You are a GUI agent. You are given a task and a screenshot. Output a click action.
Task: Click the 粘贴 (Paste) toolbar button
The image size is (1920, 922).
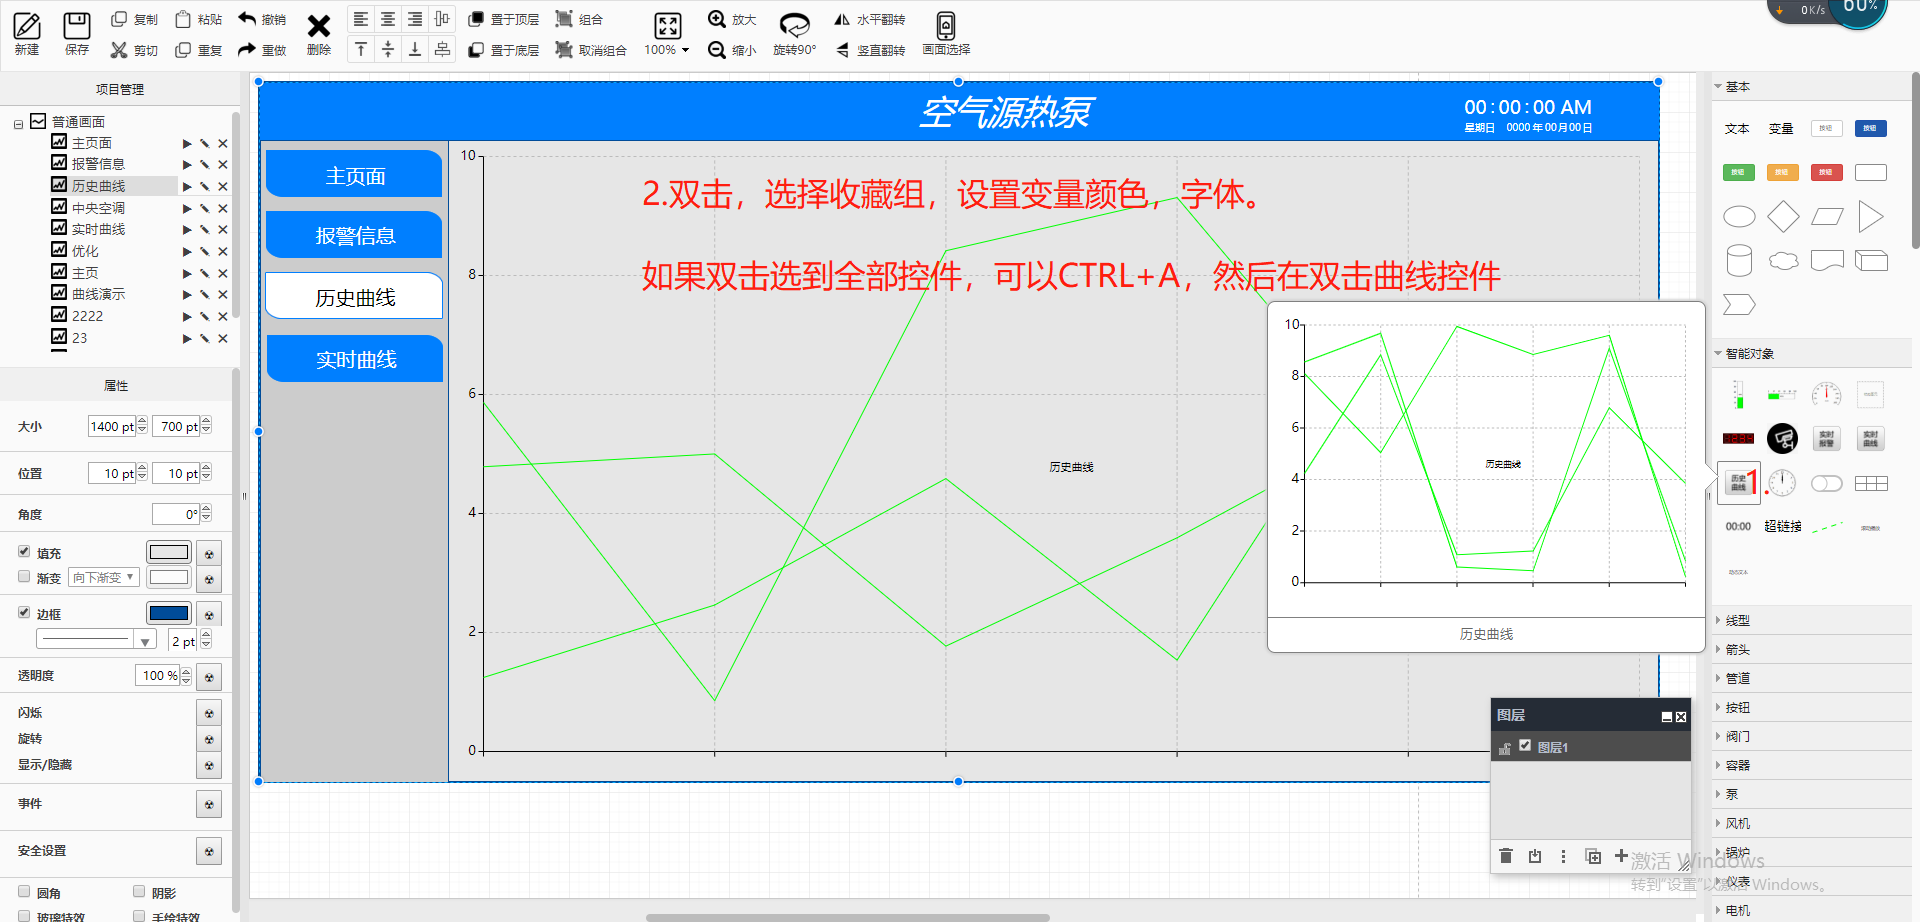point(198,19)
